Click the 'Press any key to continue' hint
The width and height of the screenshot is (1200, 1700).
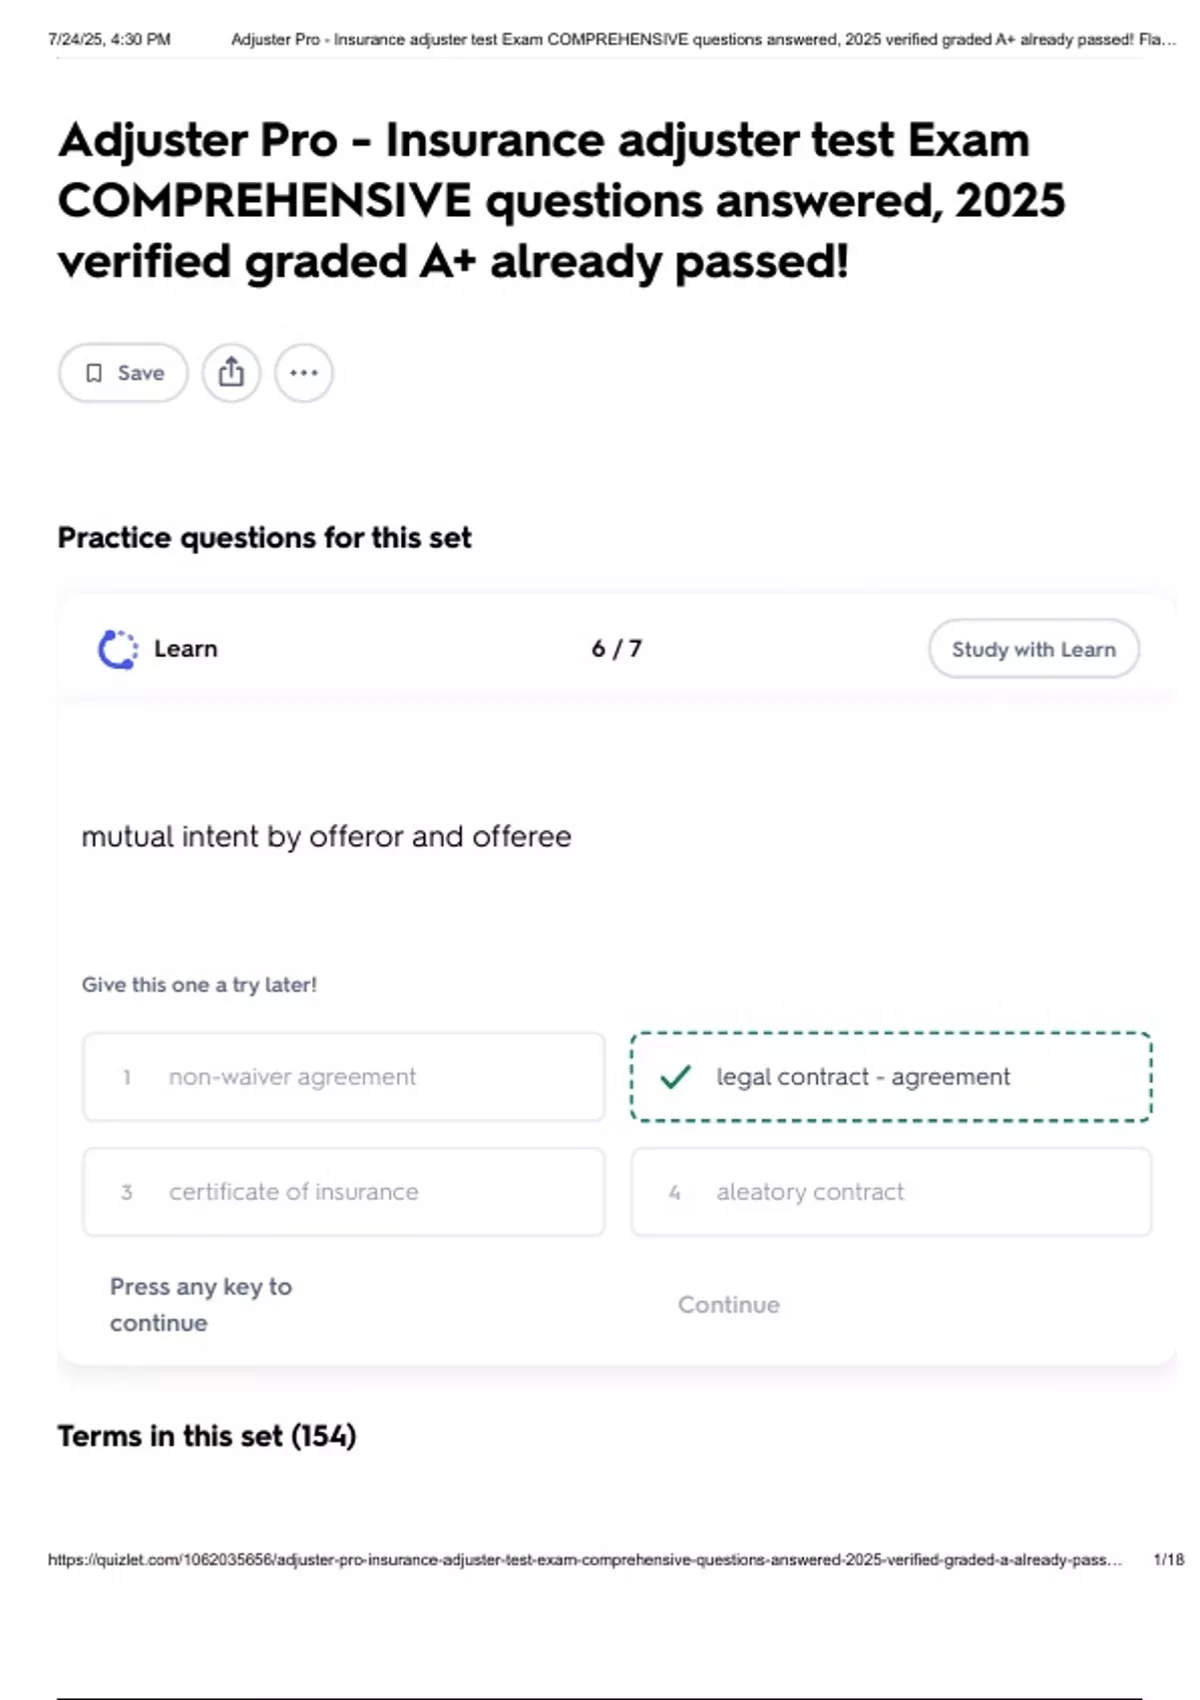[200, 1304]
